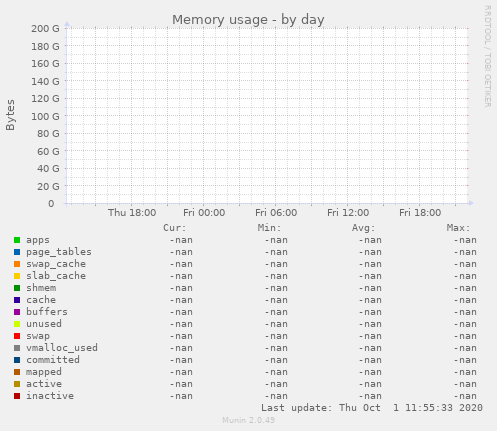Select the mapped legend label

(x=44, y=372)
